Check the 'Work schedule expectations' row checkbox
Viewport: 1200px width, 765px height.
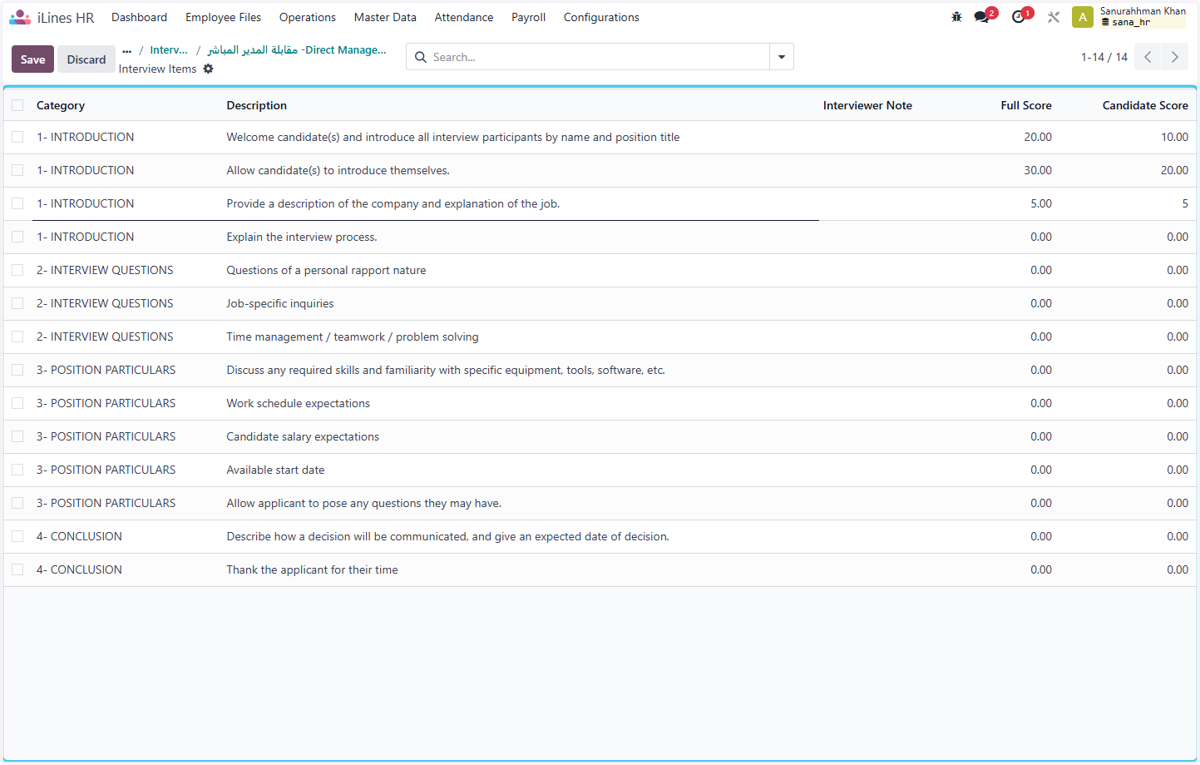pos(18,403)
